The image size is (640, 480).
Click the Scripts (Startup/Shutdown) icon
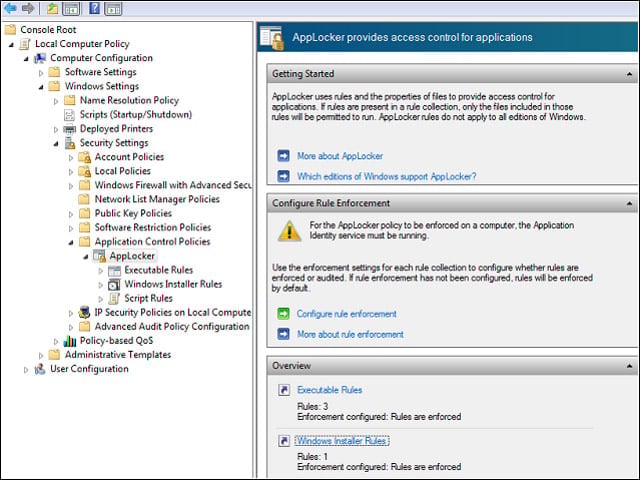coord(70,115)
